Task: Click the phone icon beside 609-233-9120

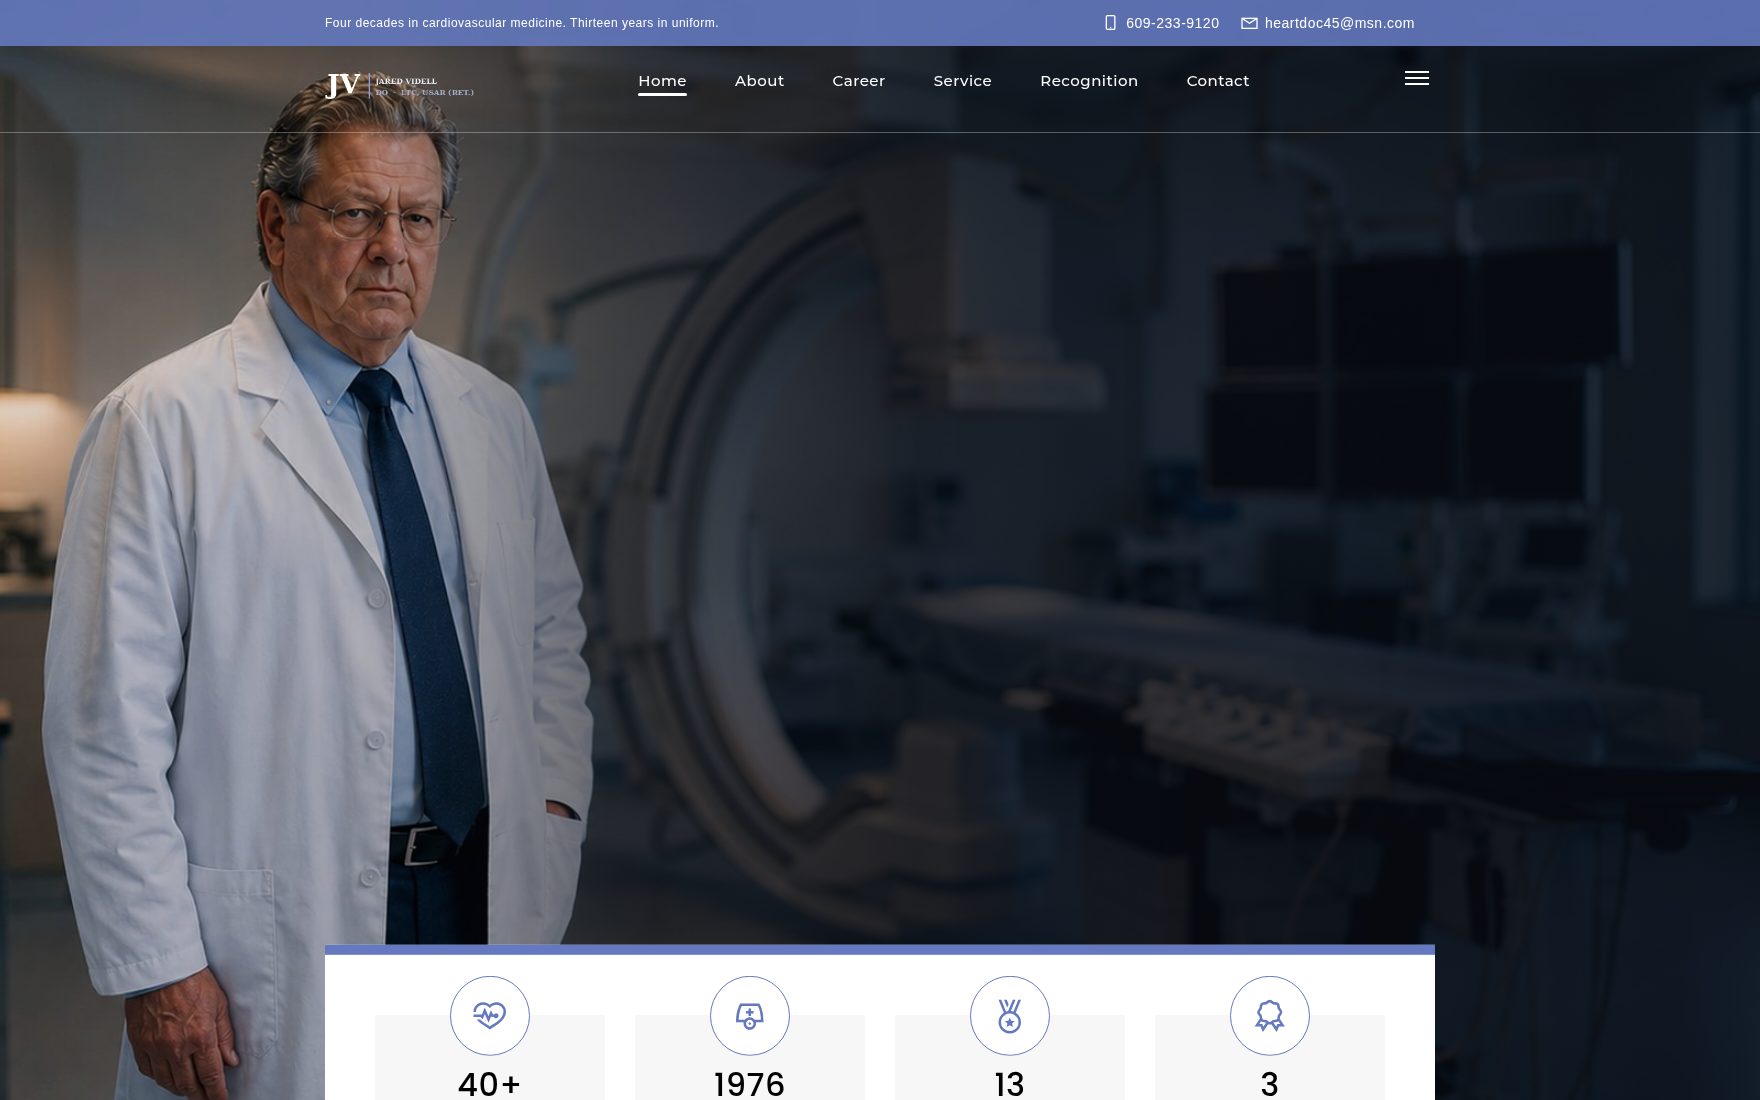Action: [x=1110, y=23]
